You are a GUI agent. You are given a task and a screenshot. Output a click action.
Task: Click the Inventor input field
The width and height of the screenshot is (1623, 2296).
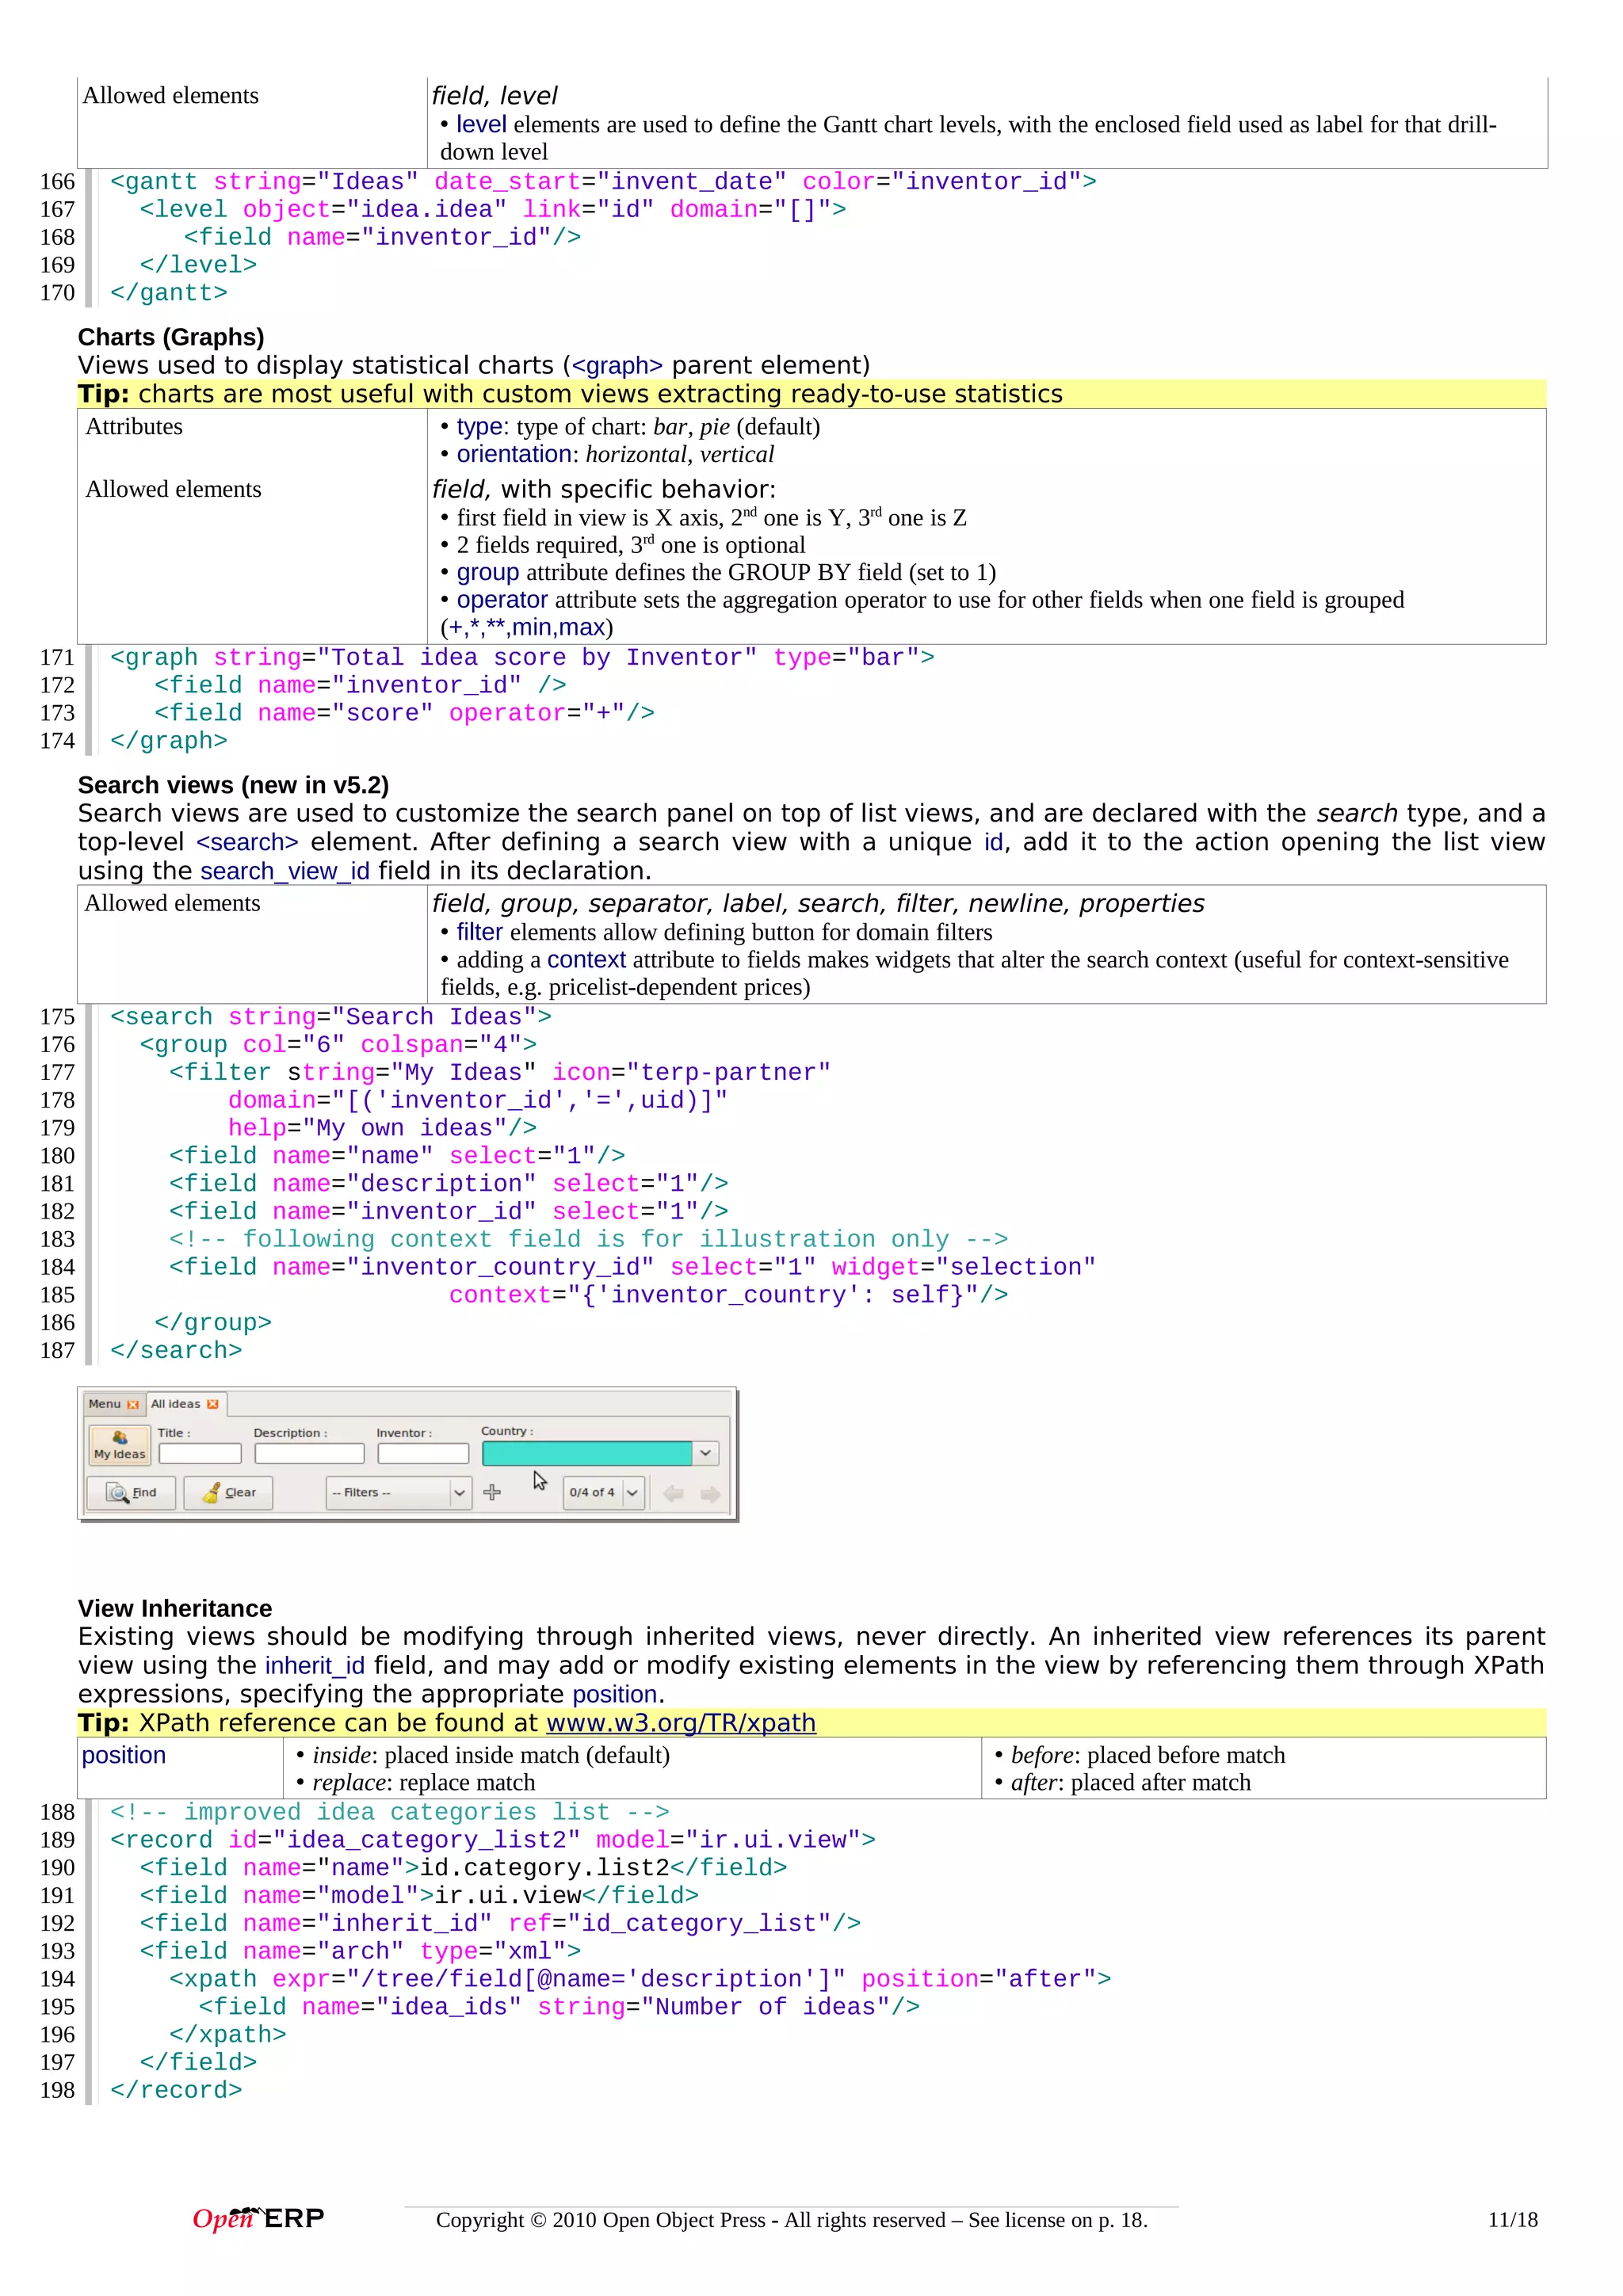tap(423, 1453)
